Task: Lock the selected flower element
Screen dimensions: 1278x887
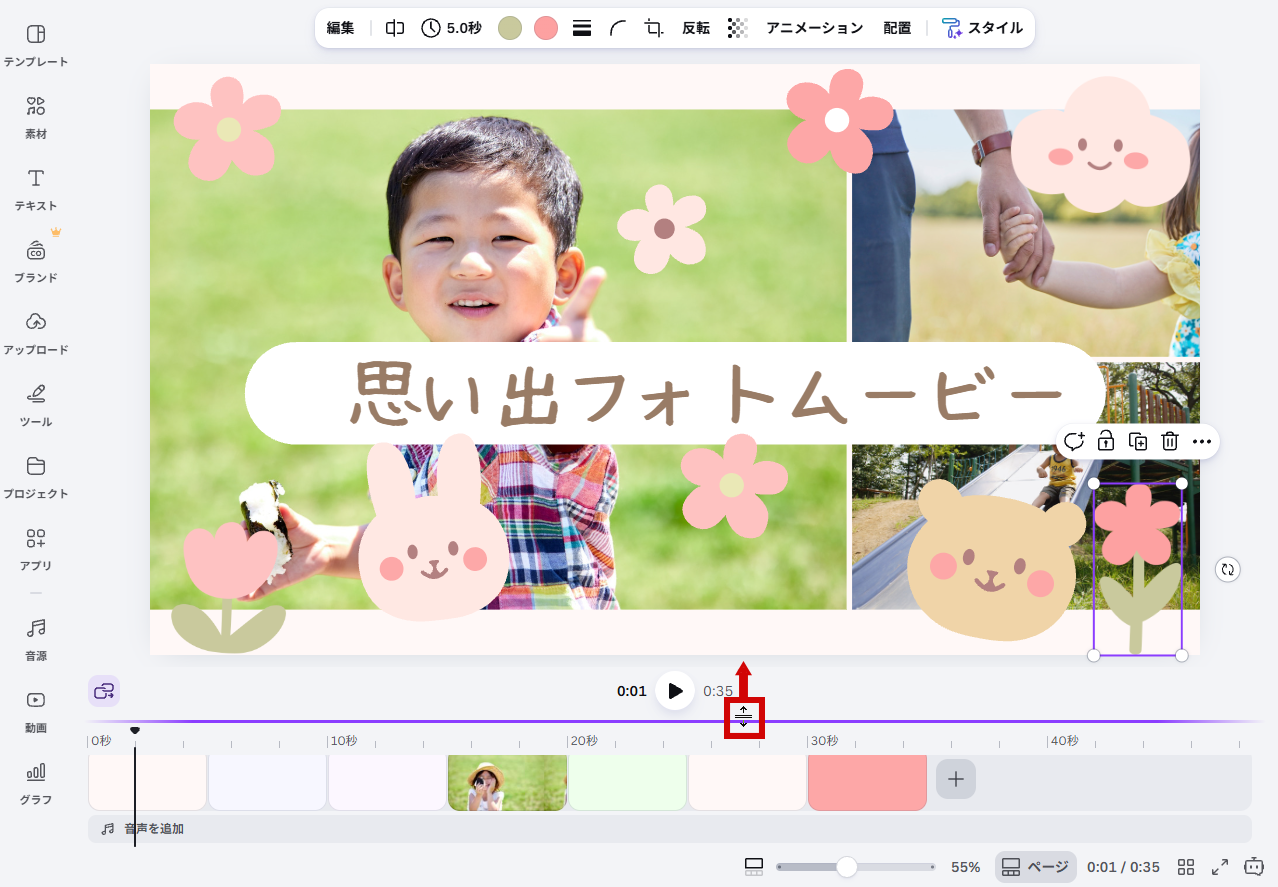Action: tap(1106, 441)
